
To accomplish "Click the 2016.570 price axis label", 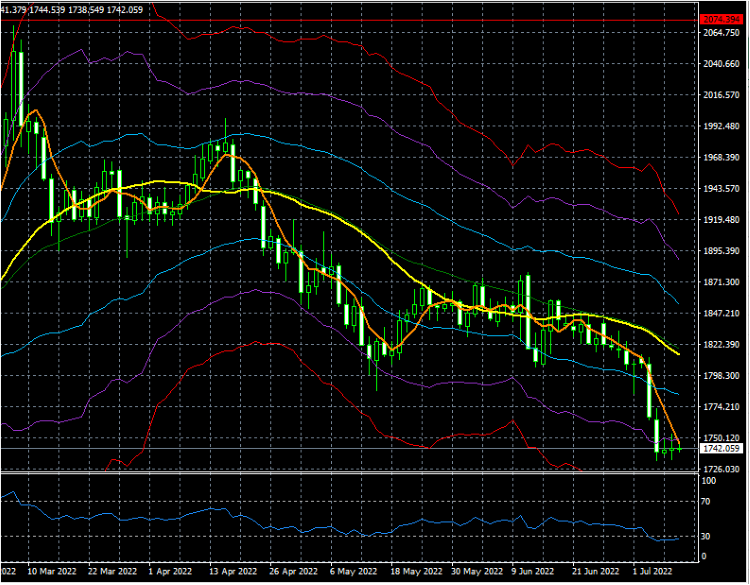I will click(721, 95).
